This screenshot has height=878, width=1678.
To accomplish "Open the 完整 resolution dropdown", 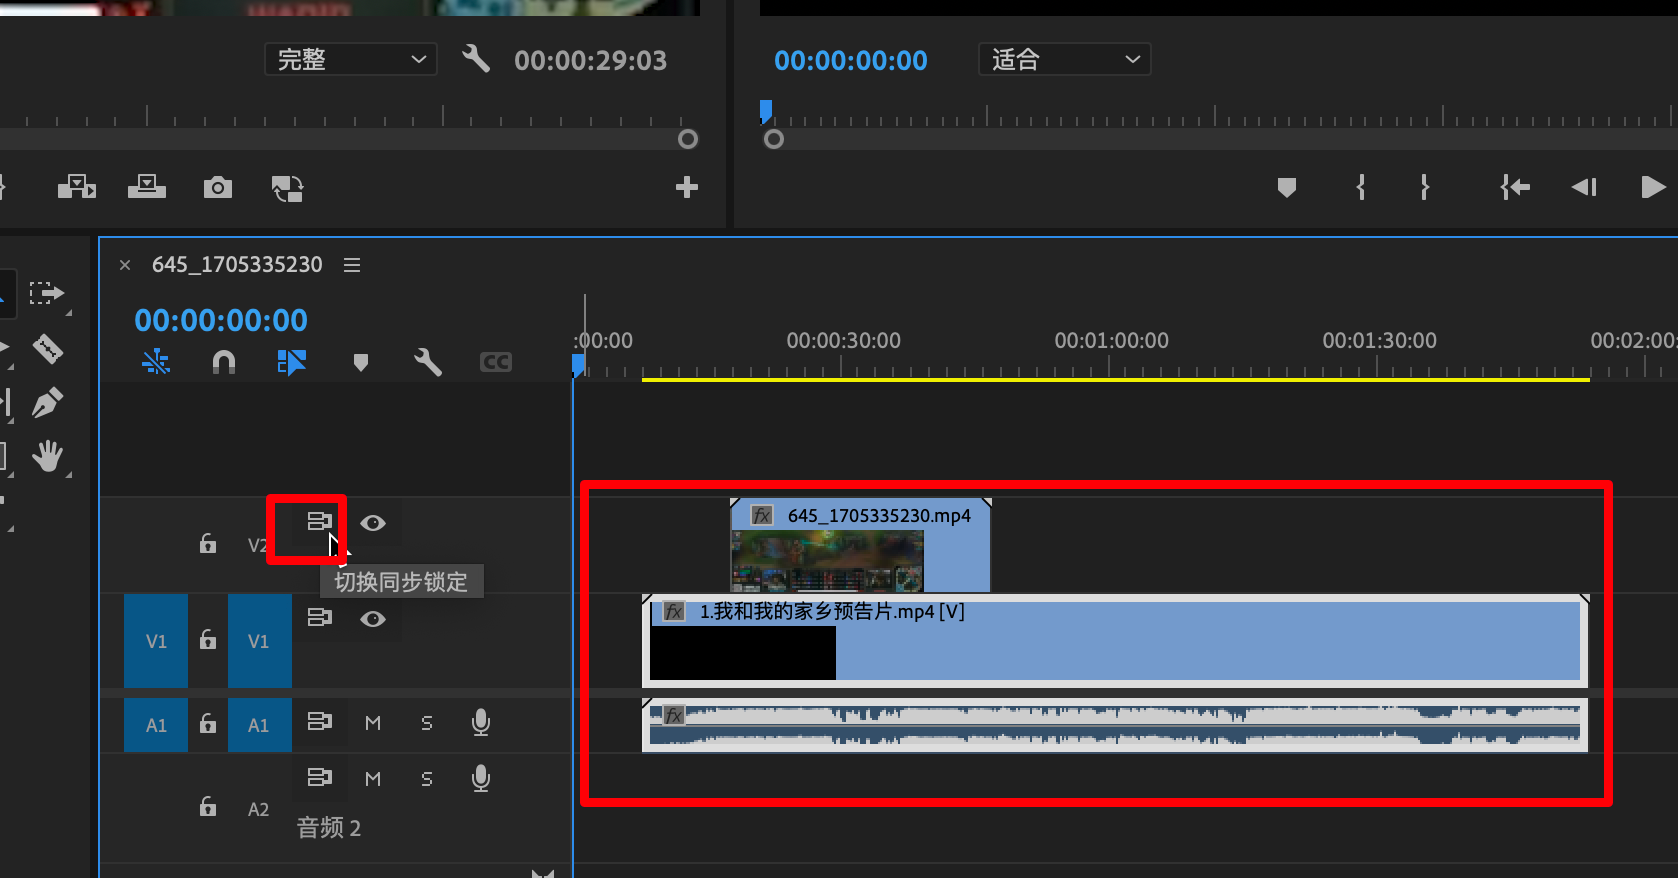I will click(x=350, y=60).
